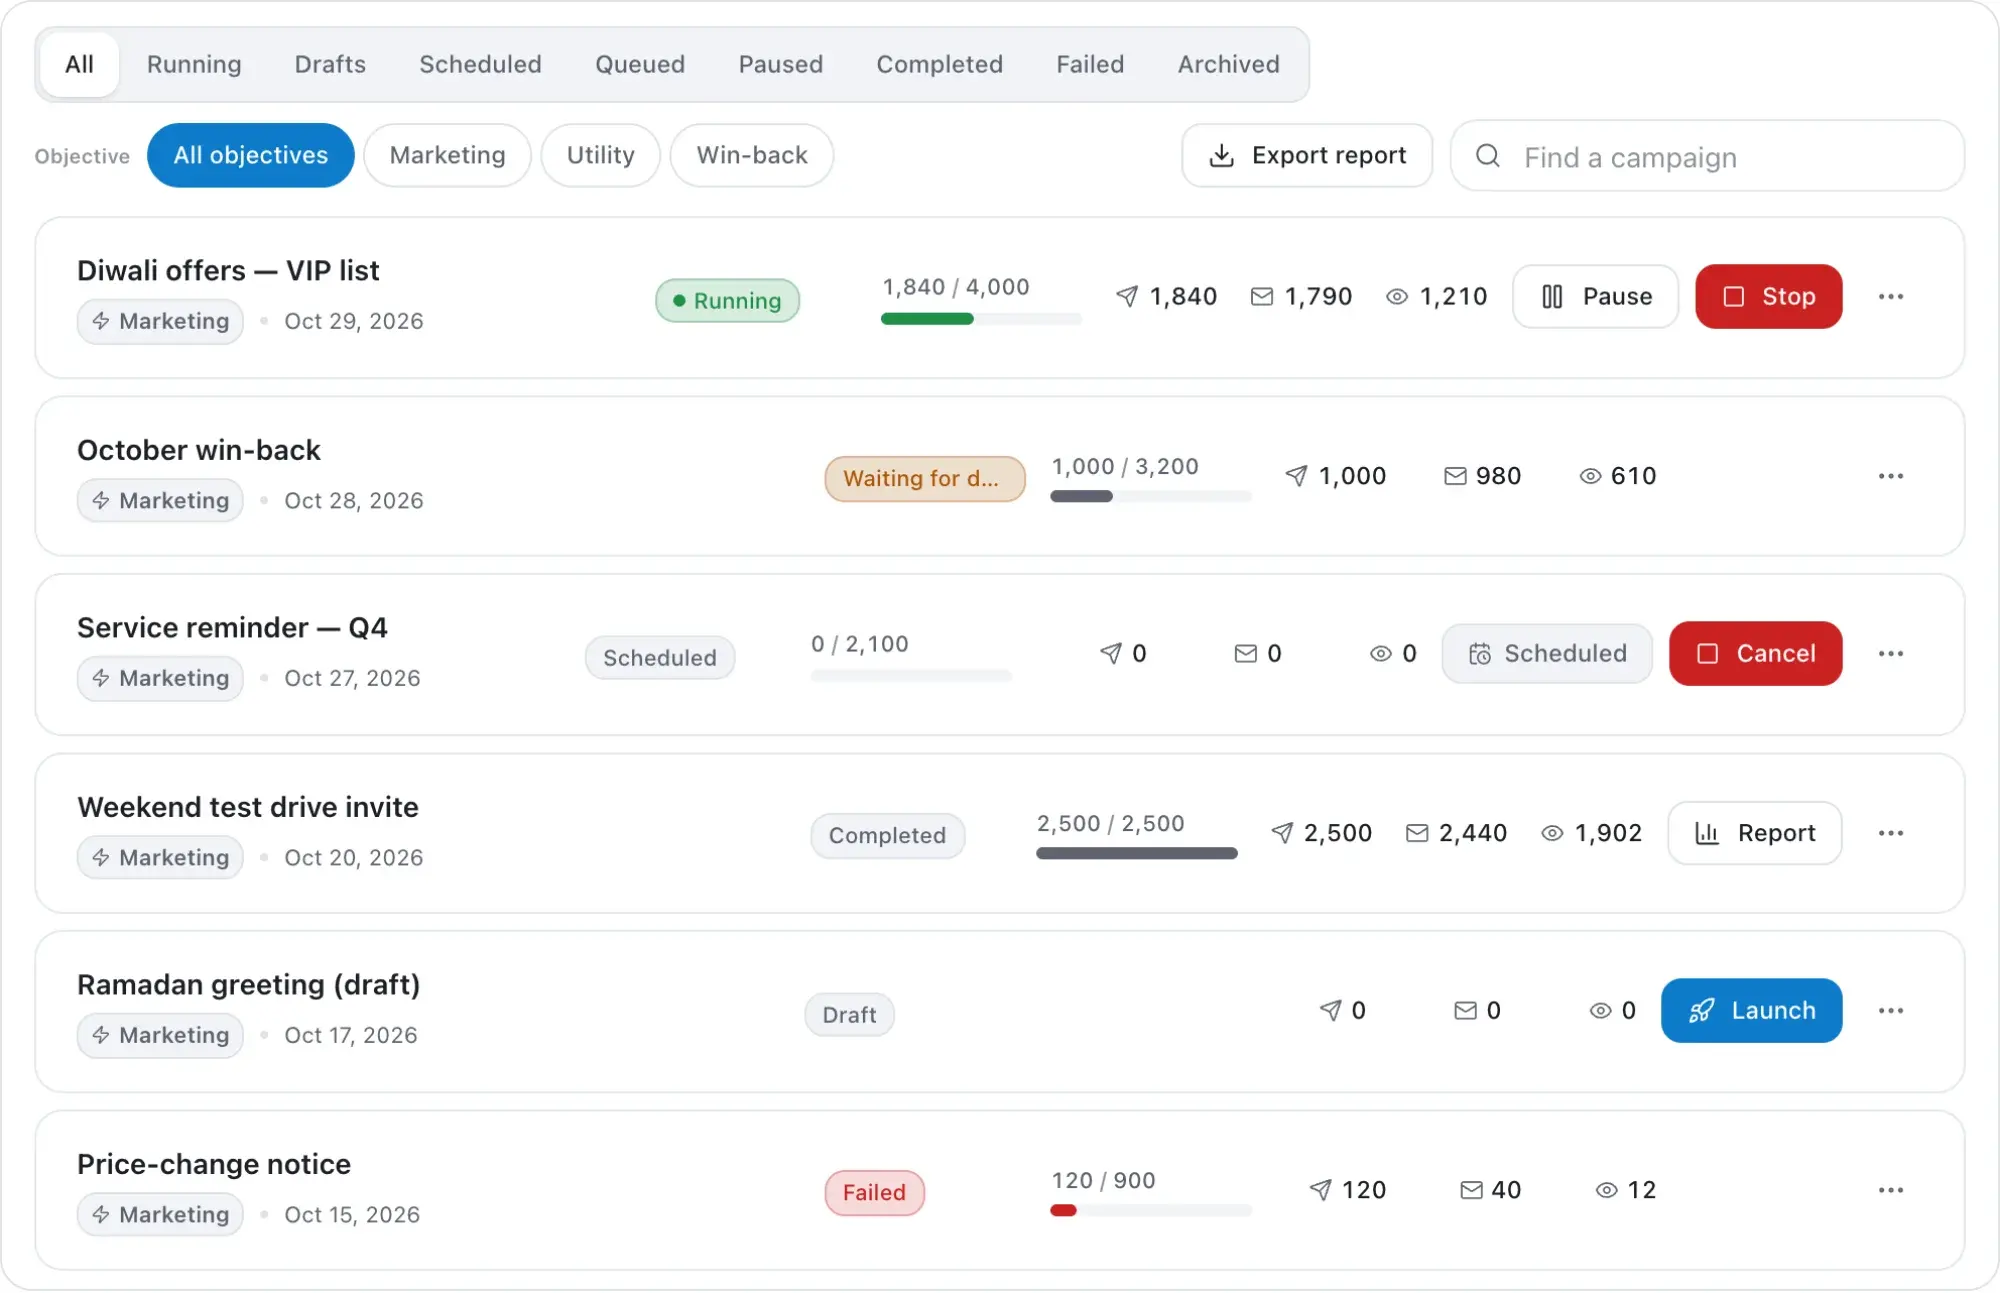The image size is (2000, 1293).
Task: Click envelope icon in Service reminder row
Action: tap(1245, 654)
